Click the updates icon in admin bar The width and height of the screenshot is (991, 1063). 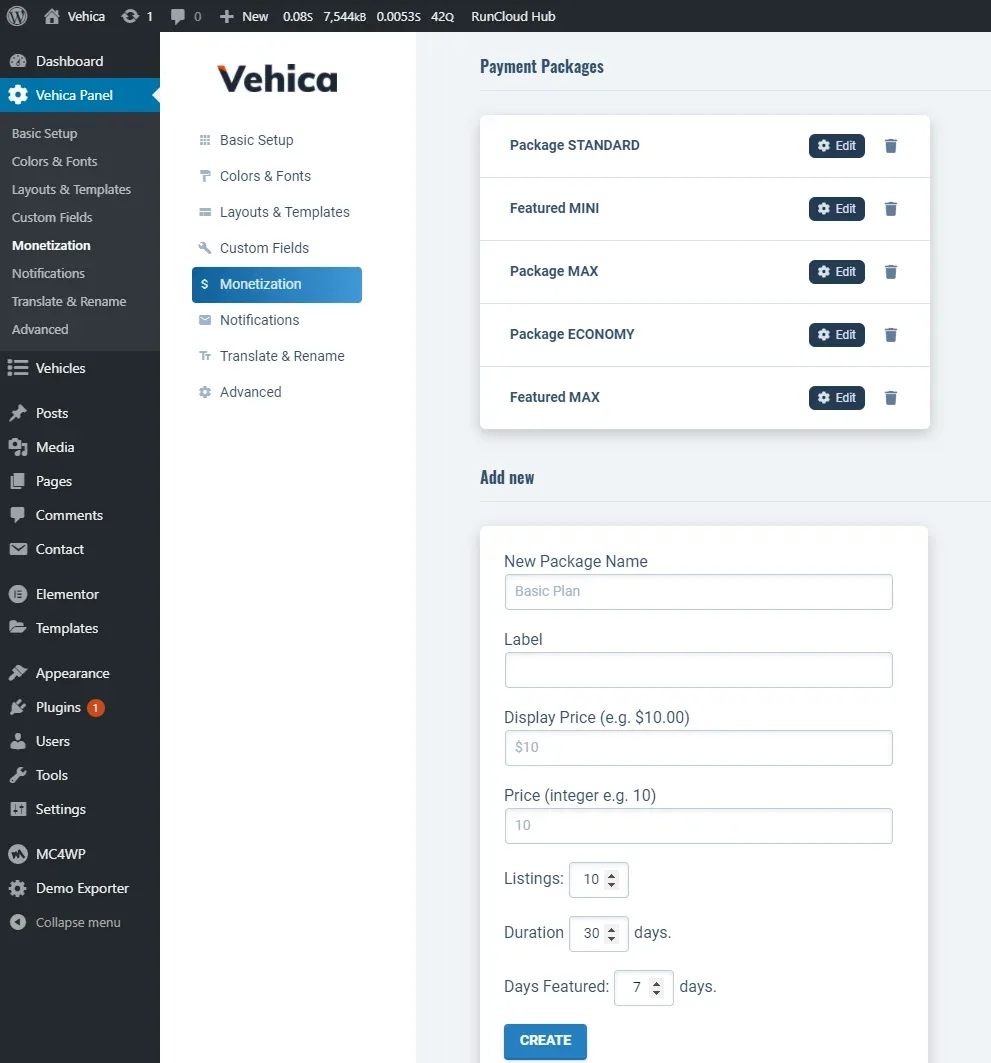[x=129, y=16]
